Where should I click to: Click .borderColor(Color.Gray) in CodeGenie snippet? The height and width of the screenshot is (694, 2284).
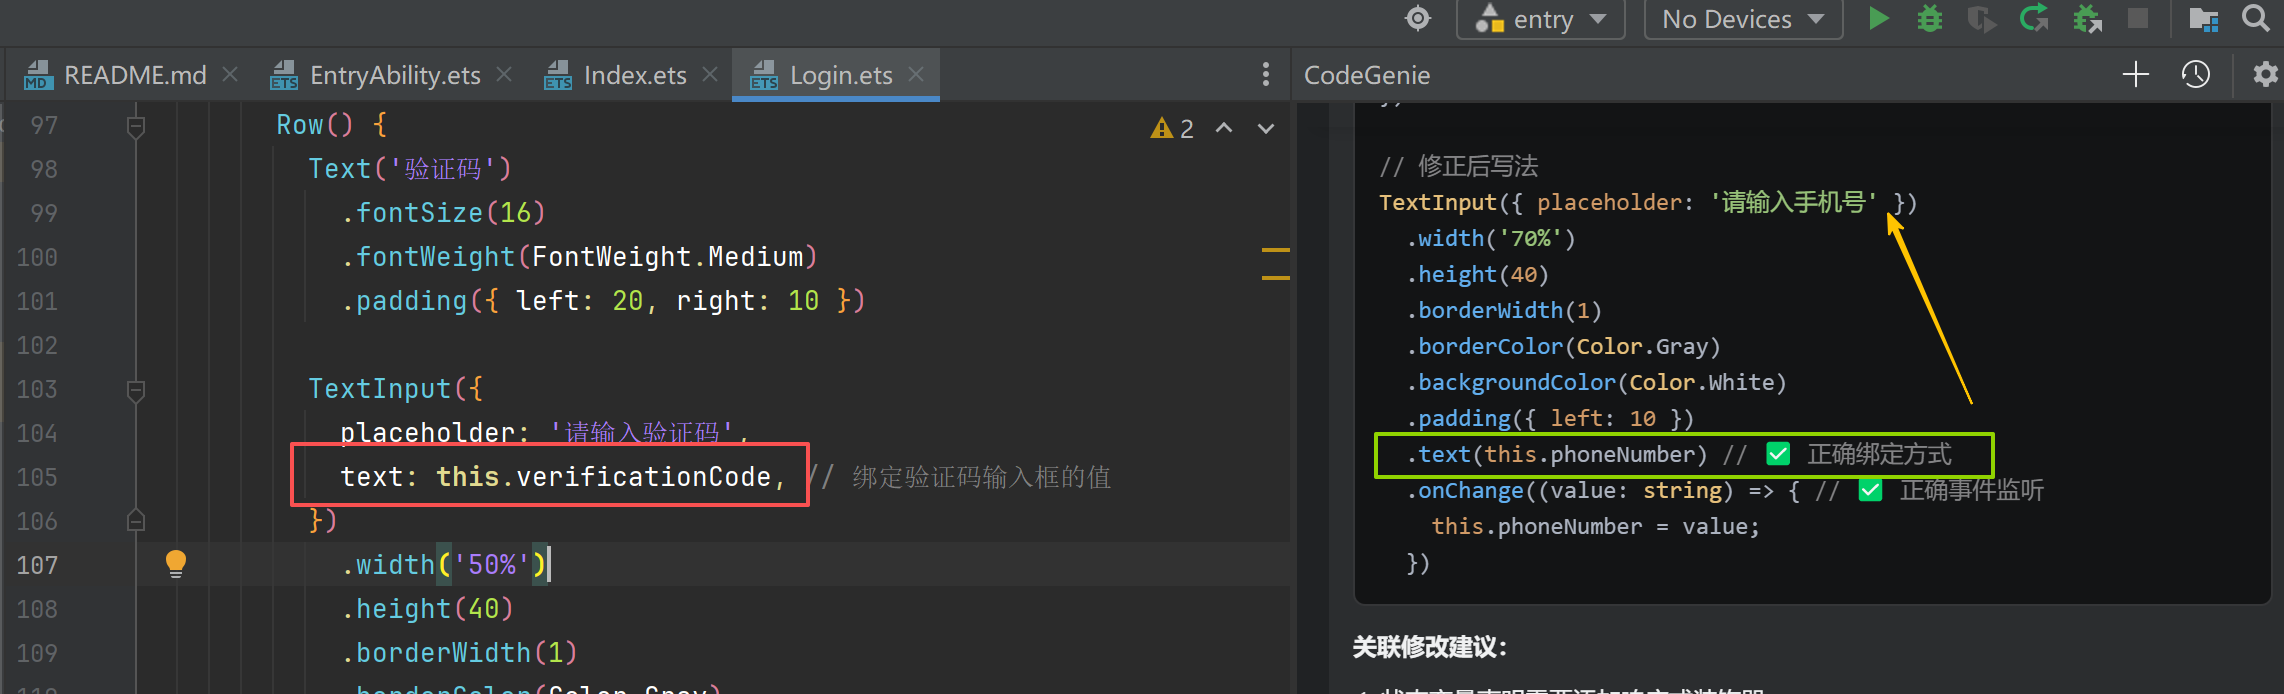[1564, 347]
